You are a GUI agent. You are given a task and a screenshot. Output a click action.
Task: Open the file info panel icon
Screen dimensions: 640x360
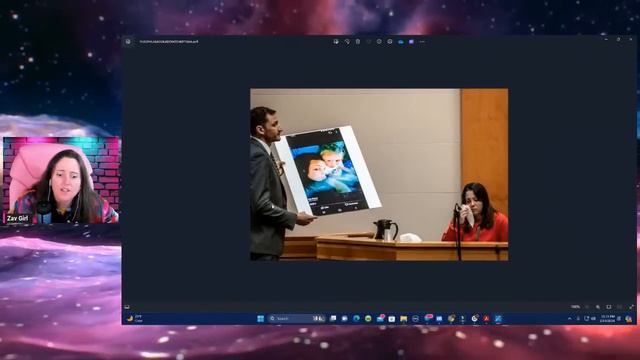point(379,42)
